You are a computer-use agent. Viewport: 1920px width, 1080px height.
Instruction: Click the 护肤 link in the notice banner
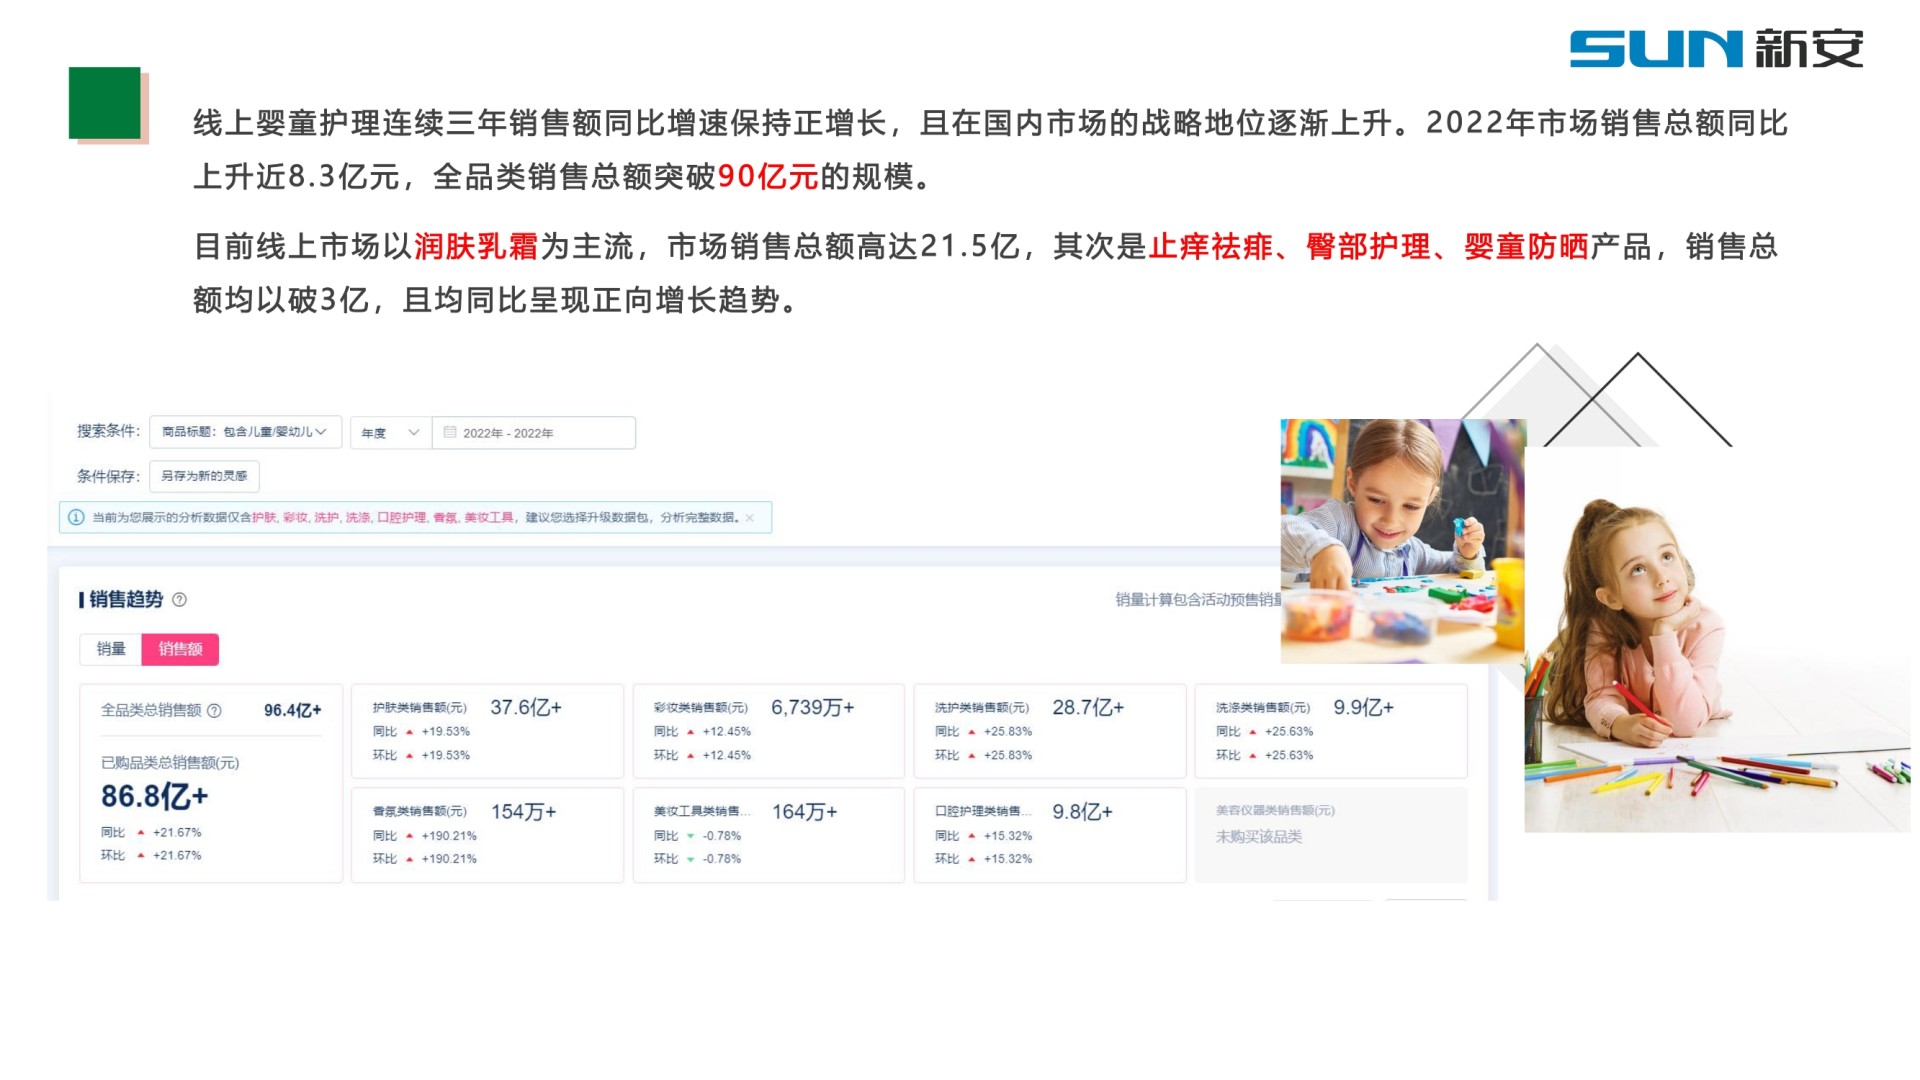(264, 518)
